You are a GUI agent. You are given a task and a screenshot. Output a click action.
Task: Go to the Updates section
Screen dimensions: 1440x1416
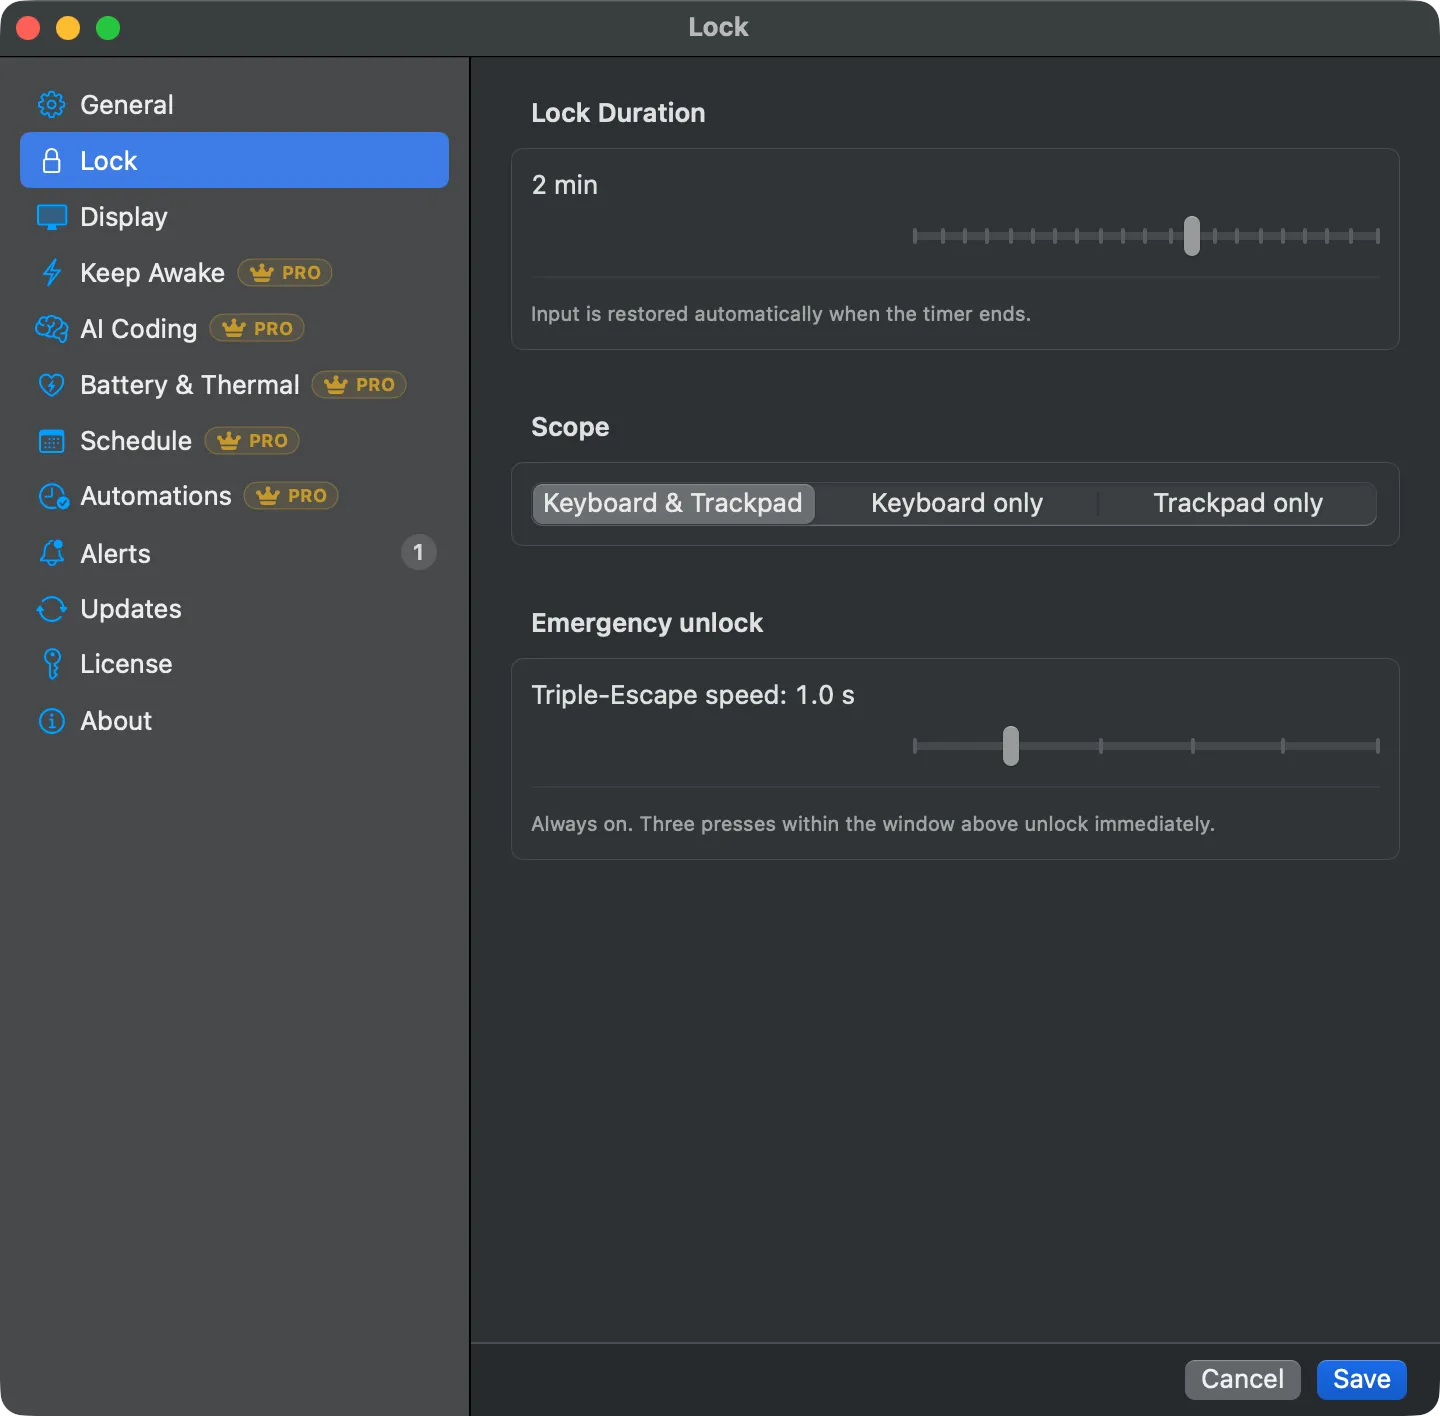[234, 609]
